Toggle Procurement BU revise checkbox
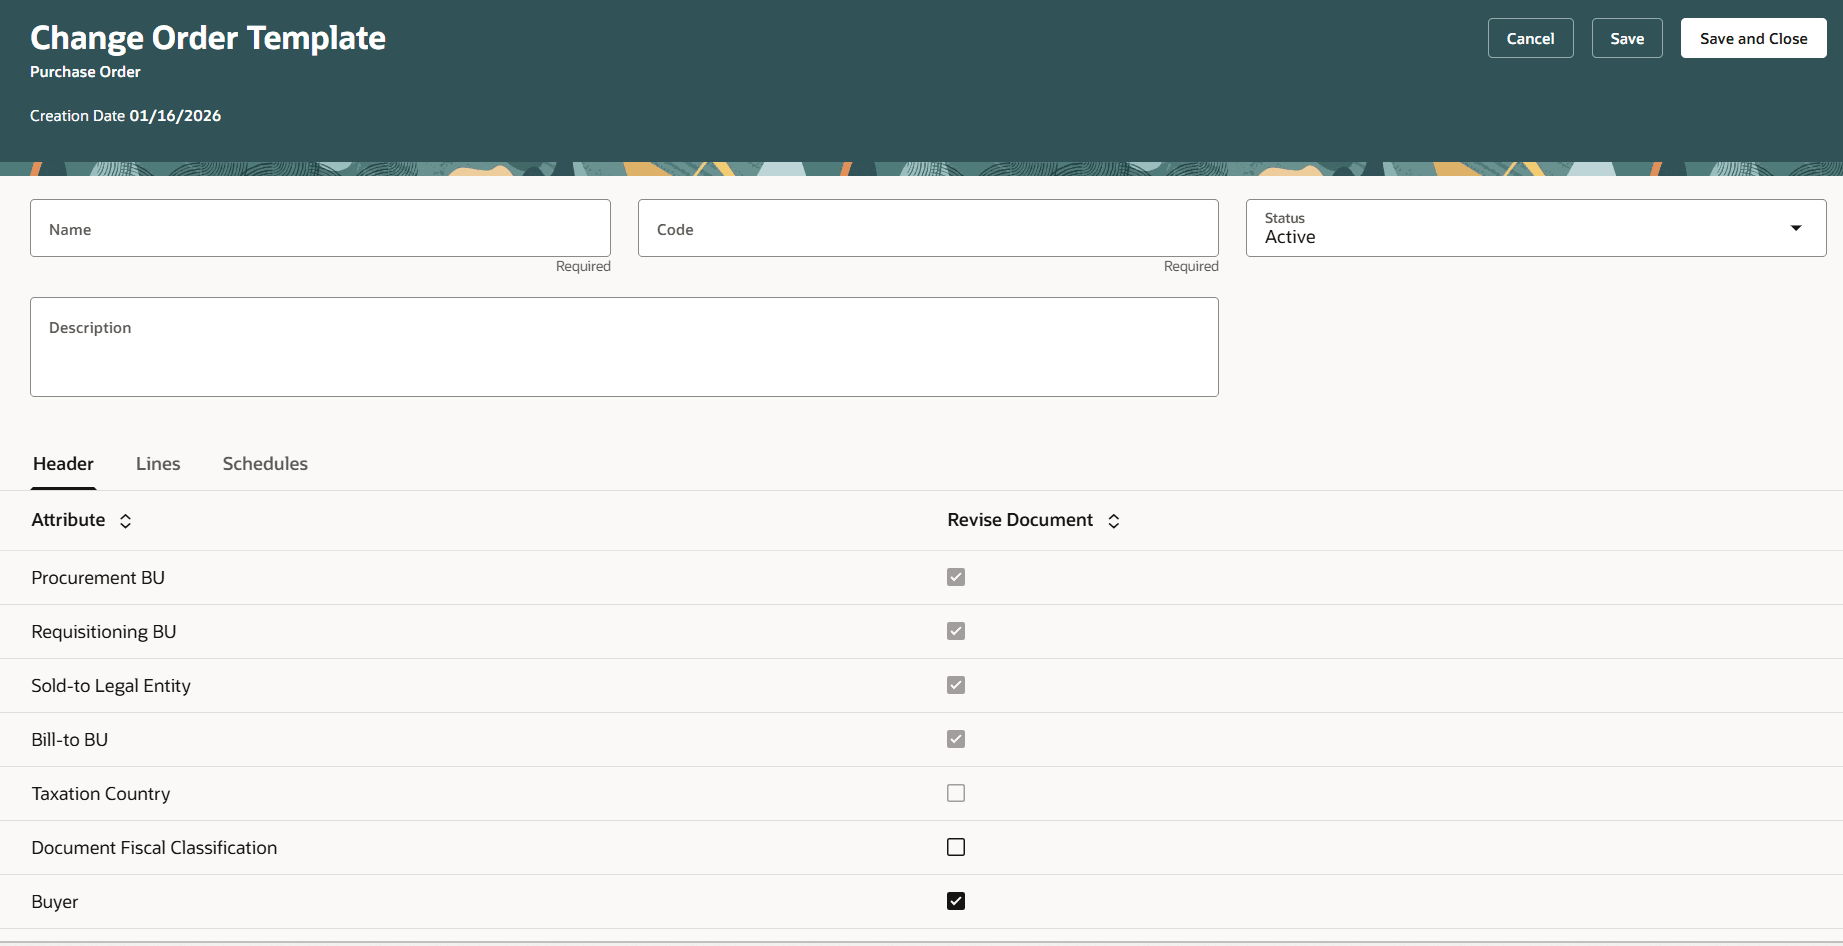This screenshot has height=946, width=1843. pyautogui.click(x=956, y=577)
